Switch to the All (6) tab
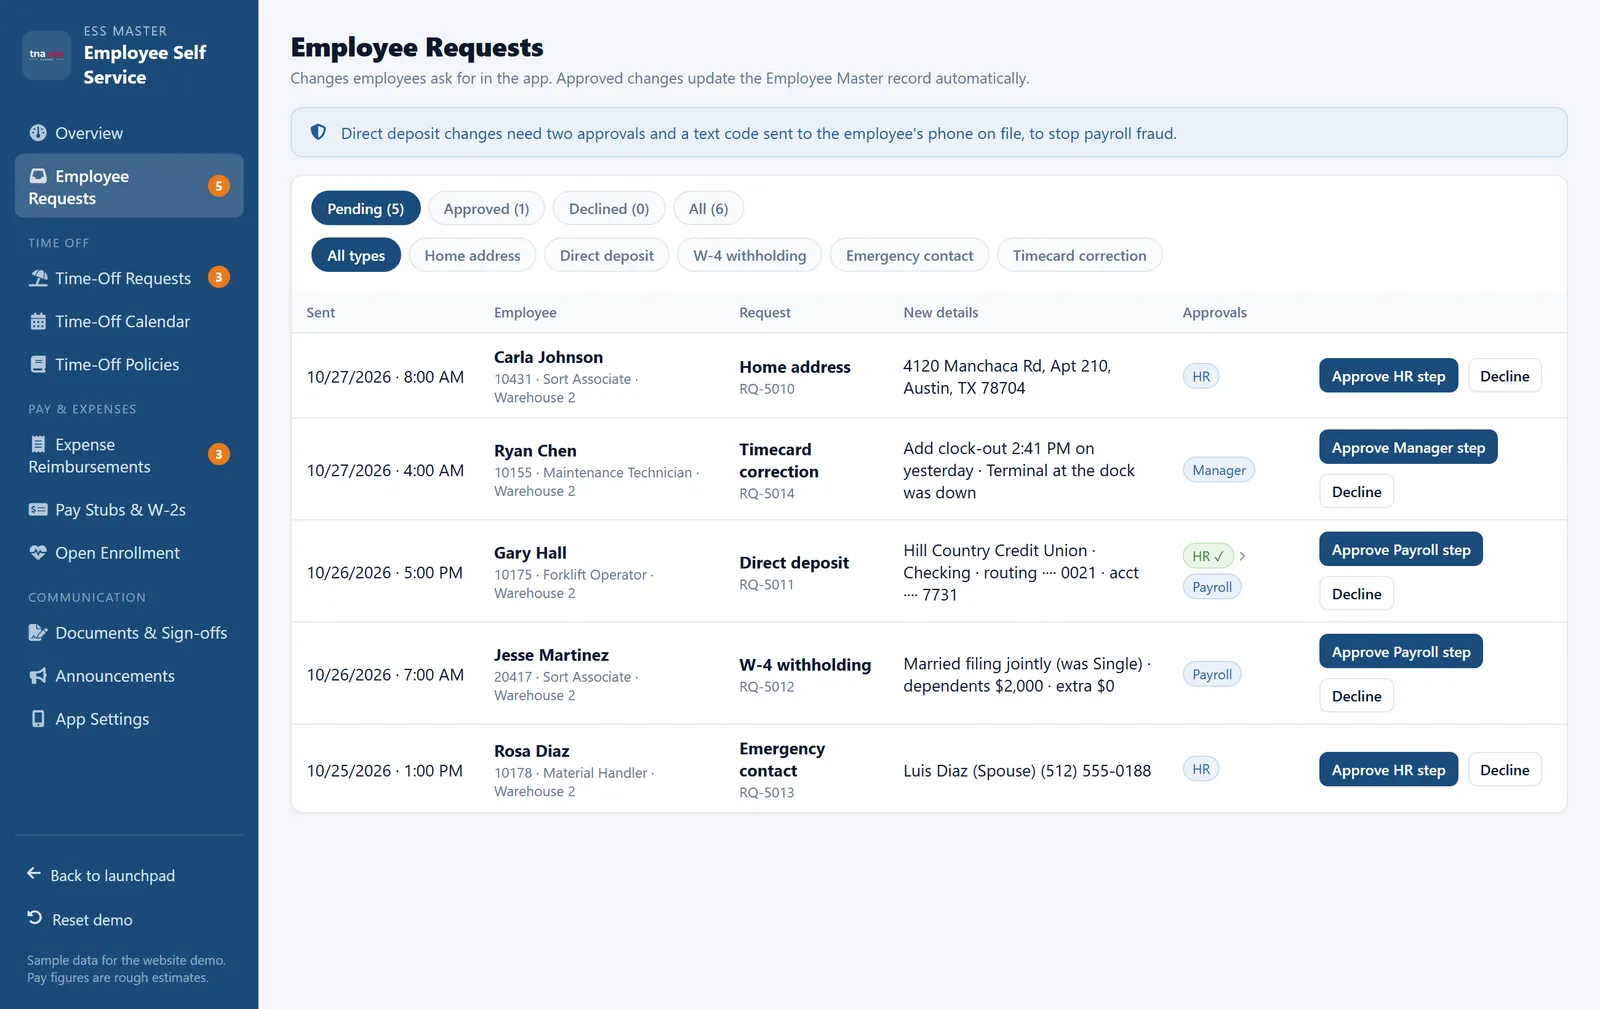 pyautogui.click(x=708, y=208)
